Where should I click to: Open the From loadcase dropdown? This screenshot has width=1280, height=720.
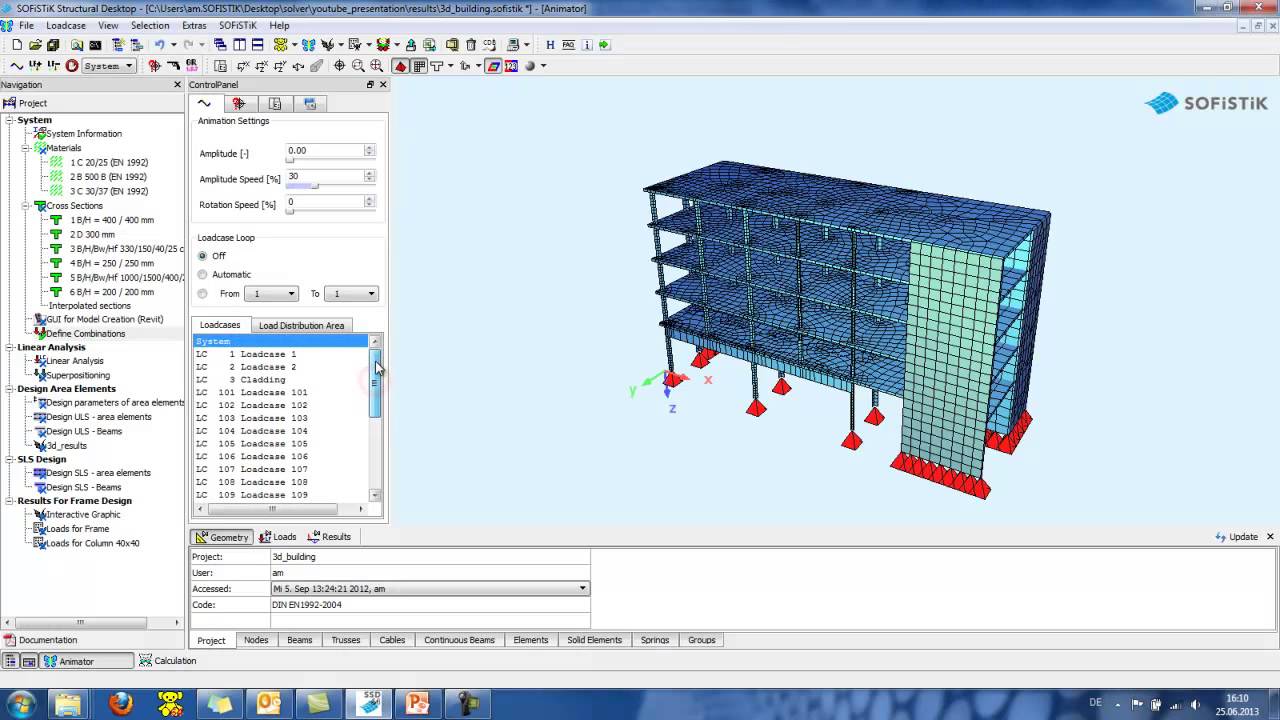tap(271, 294)
